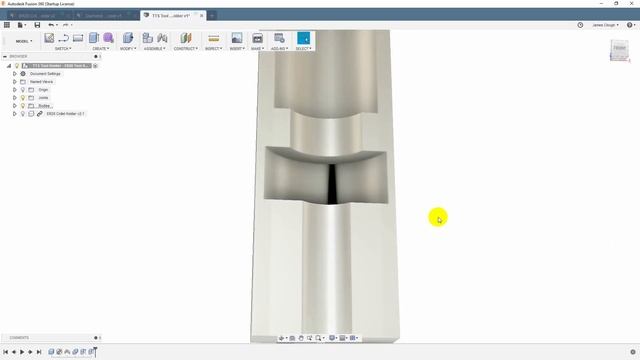Image resolution: width=640 pixels, height=360 pixels.
Task: Activate the blue Select tool
Action: click(303, 38)
